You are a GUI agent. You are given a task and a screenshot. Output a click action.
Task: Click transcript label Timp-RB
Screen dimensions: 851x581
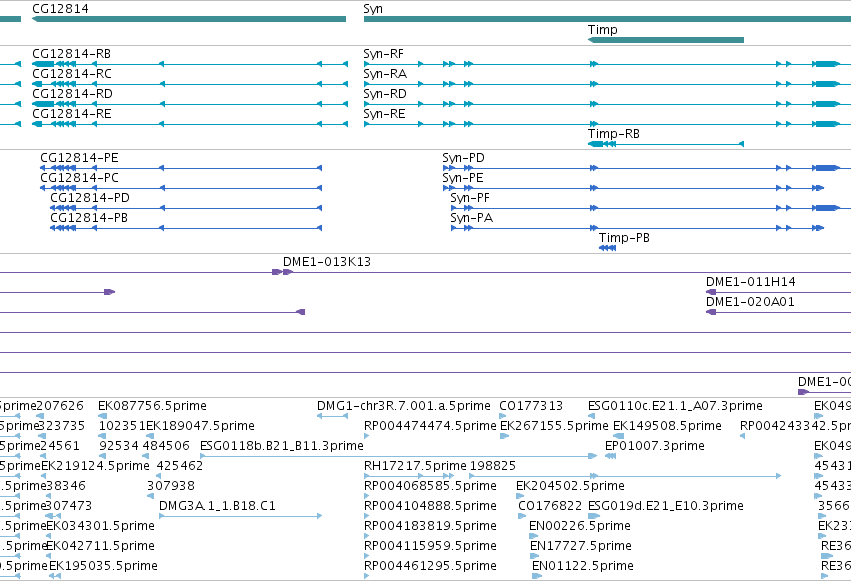[x=614, y=134]
